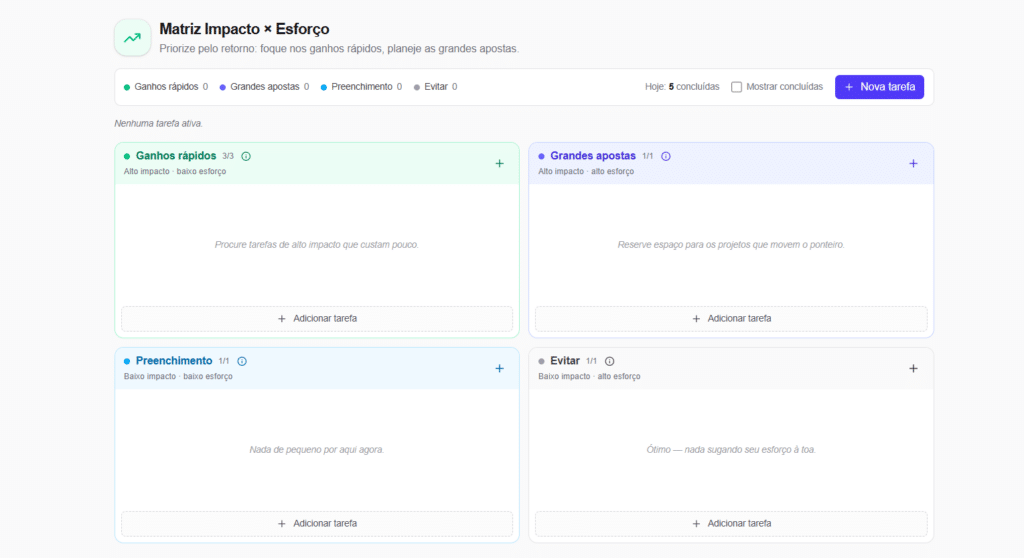1024x558 pixels.
Task: Click 'Baixo impacto · alto esforço' subtitle
Action: [589, 376]
